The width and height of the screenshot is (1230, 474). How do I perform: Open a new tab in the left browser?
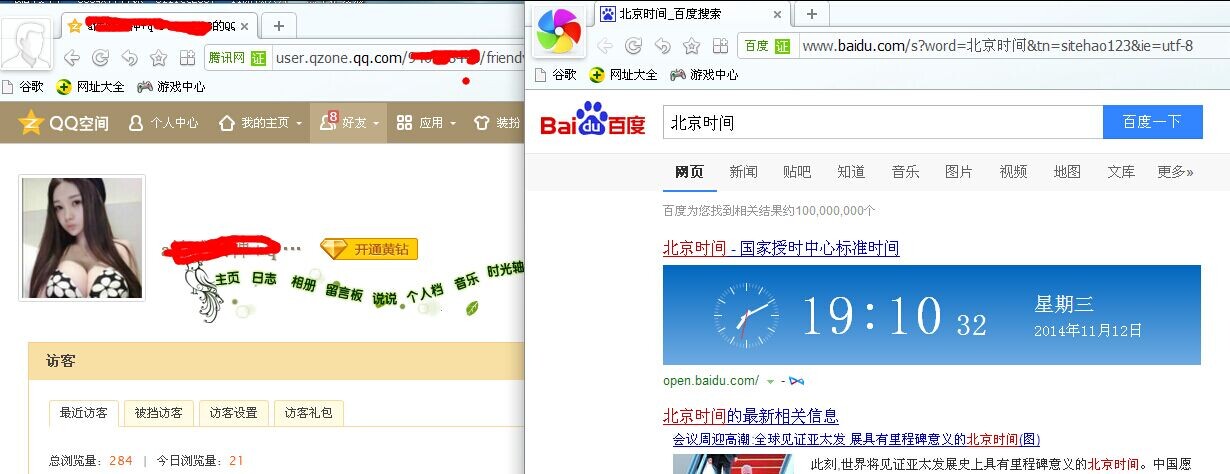pos(279,26)
